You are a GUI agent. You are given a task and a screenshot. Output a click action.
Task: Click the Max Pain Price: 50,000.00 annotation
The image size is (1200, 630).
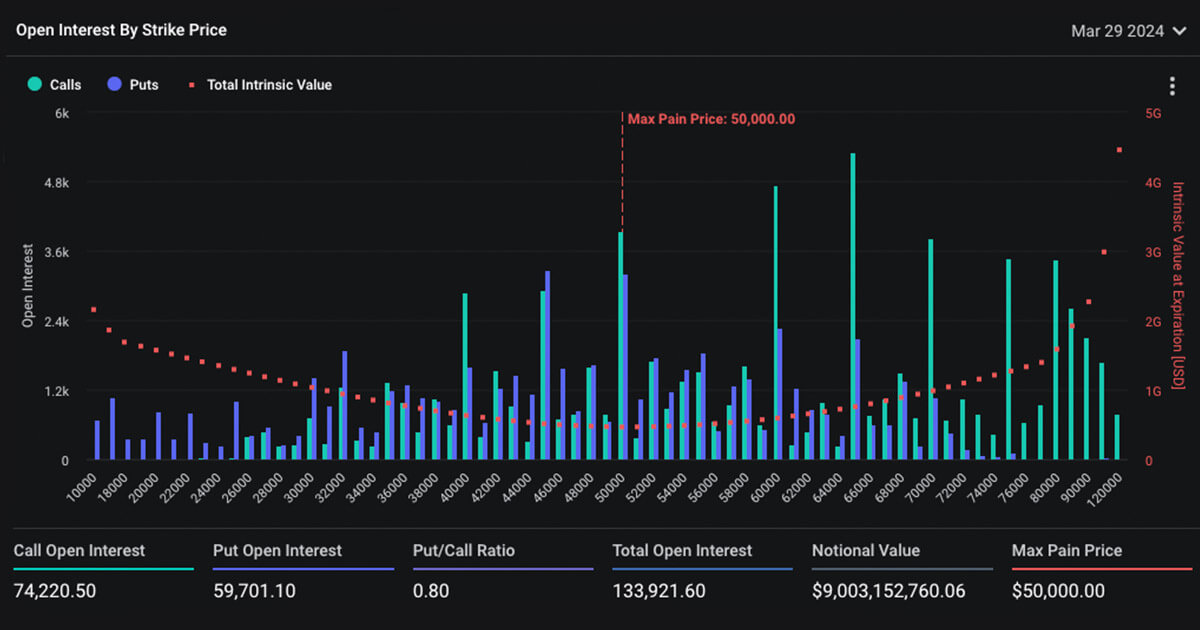[x=711, y=119]
